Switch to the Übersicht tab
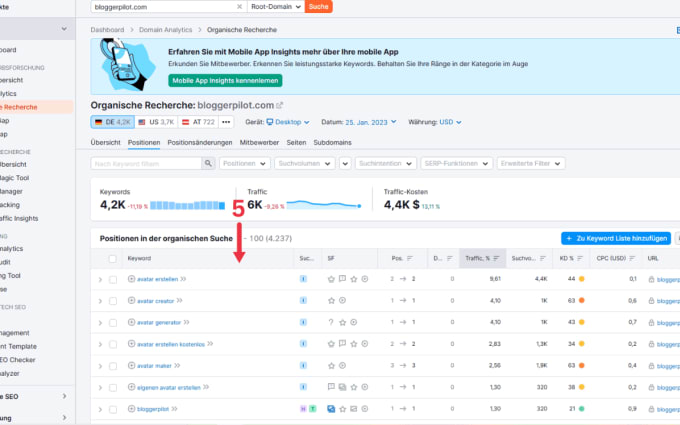This screenshot has height=425, width=680. coord(105,142)
